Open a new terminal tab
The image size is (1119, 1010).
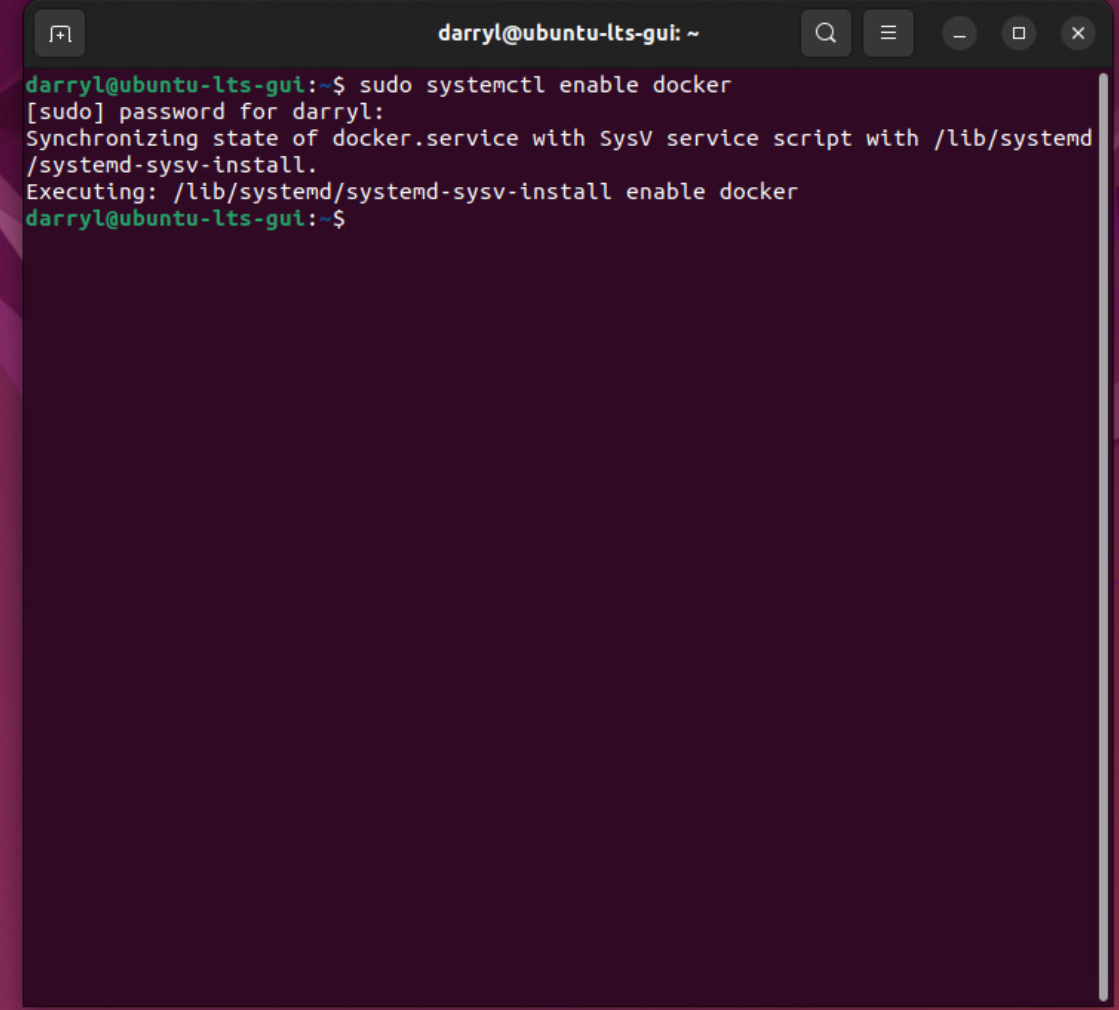(x=60, y=34)
